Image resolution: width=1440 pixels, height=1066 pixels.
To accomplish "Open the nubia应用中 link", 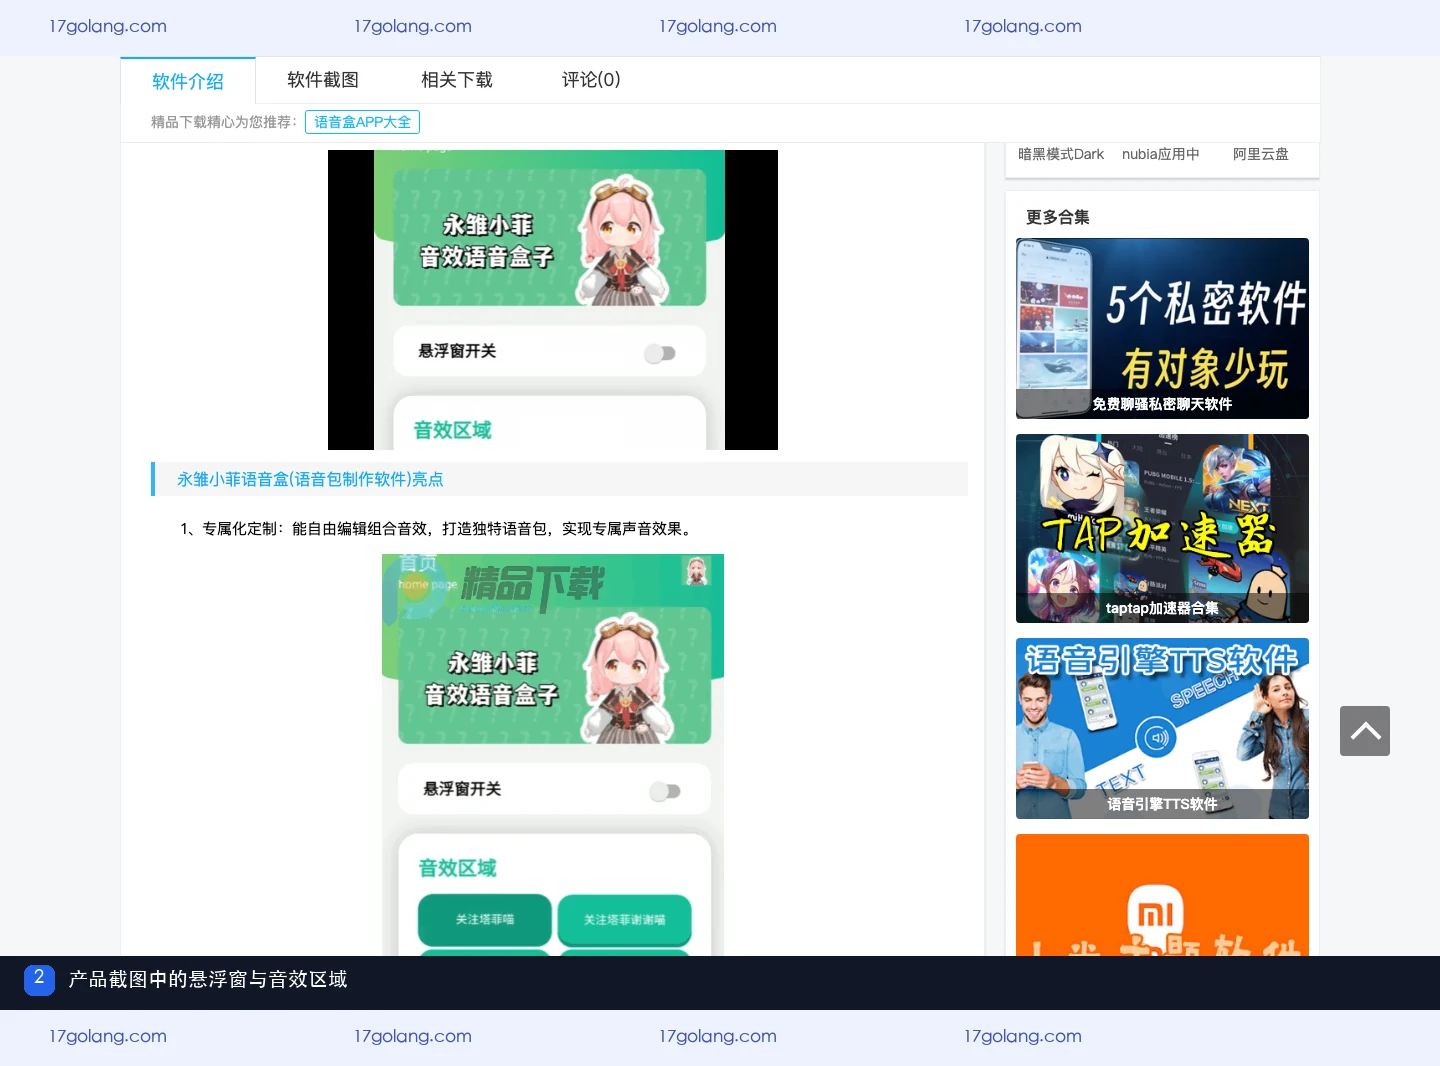I will [x=1160, y=154].
